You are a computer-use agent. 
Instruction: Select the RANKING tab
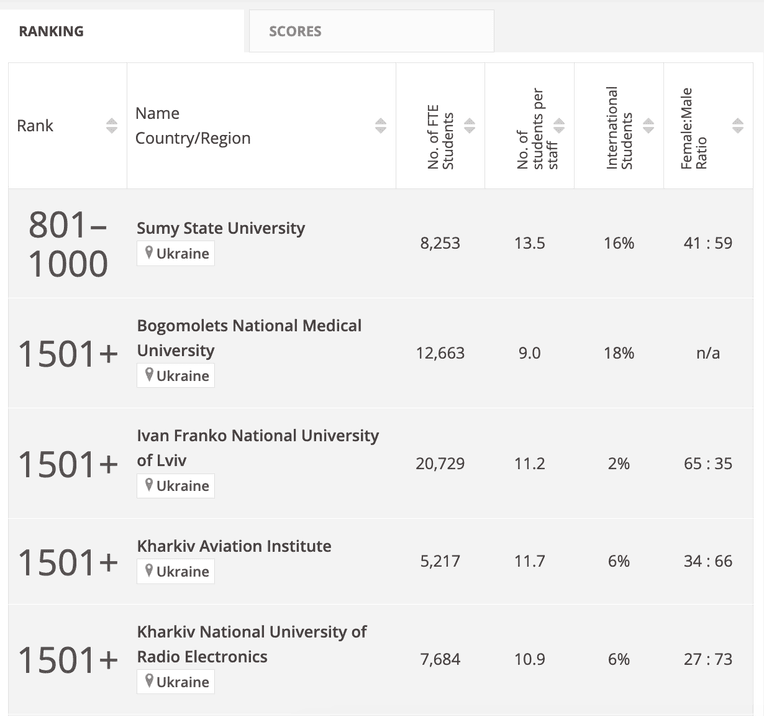point(122,31)
